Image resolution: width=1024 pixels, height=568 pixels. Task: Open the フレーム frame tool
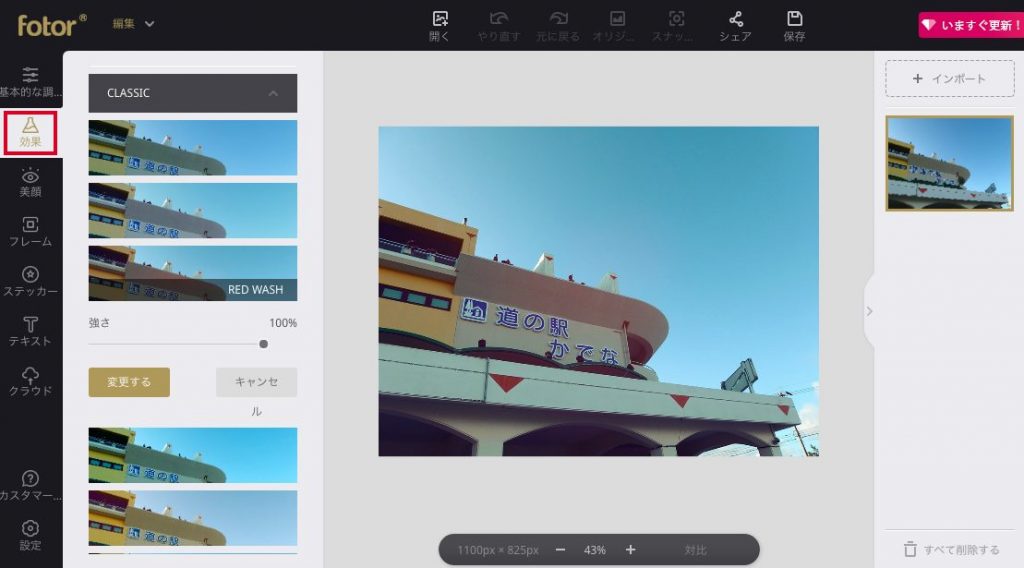point(30,232)
